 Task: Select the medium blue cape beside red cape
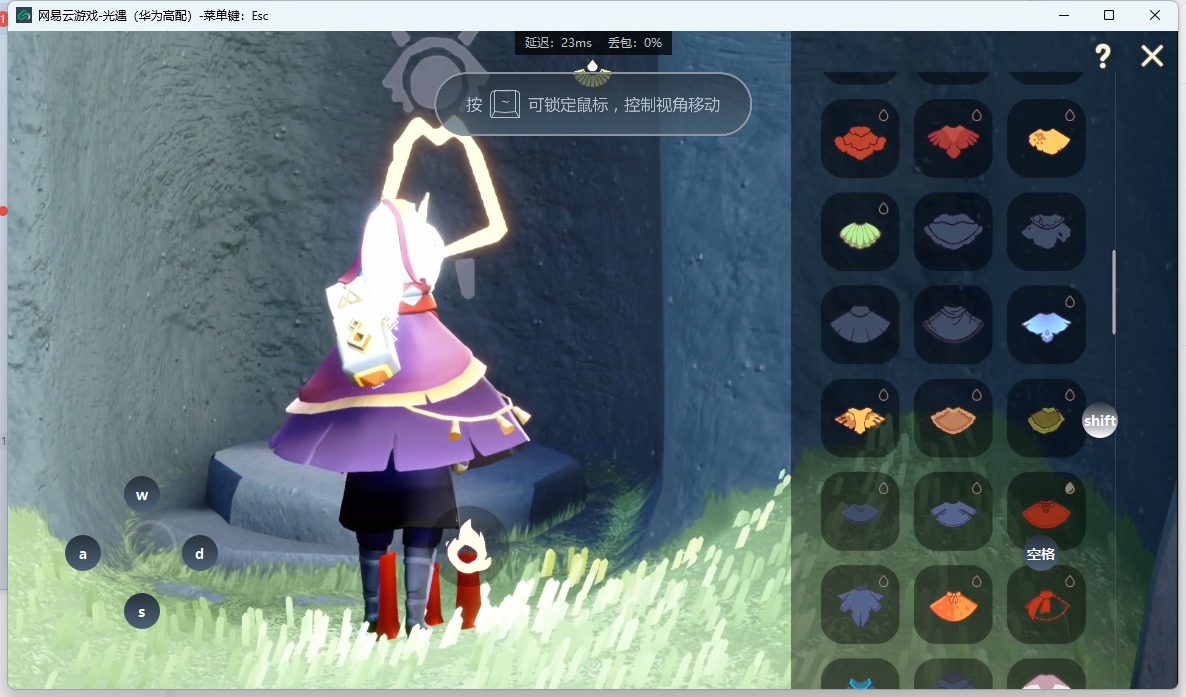tap(953, 512)
